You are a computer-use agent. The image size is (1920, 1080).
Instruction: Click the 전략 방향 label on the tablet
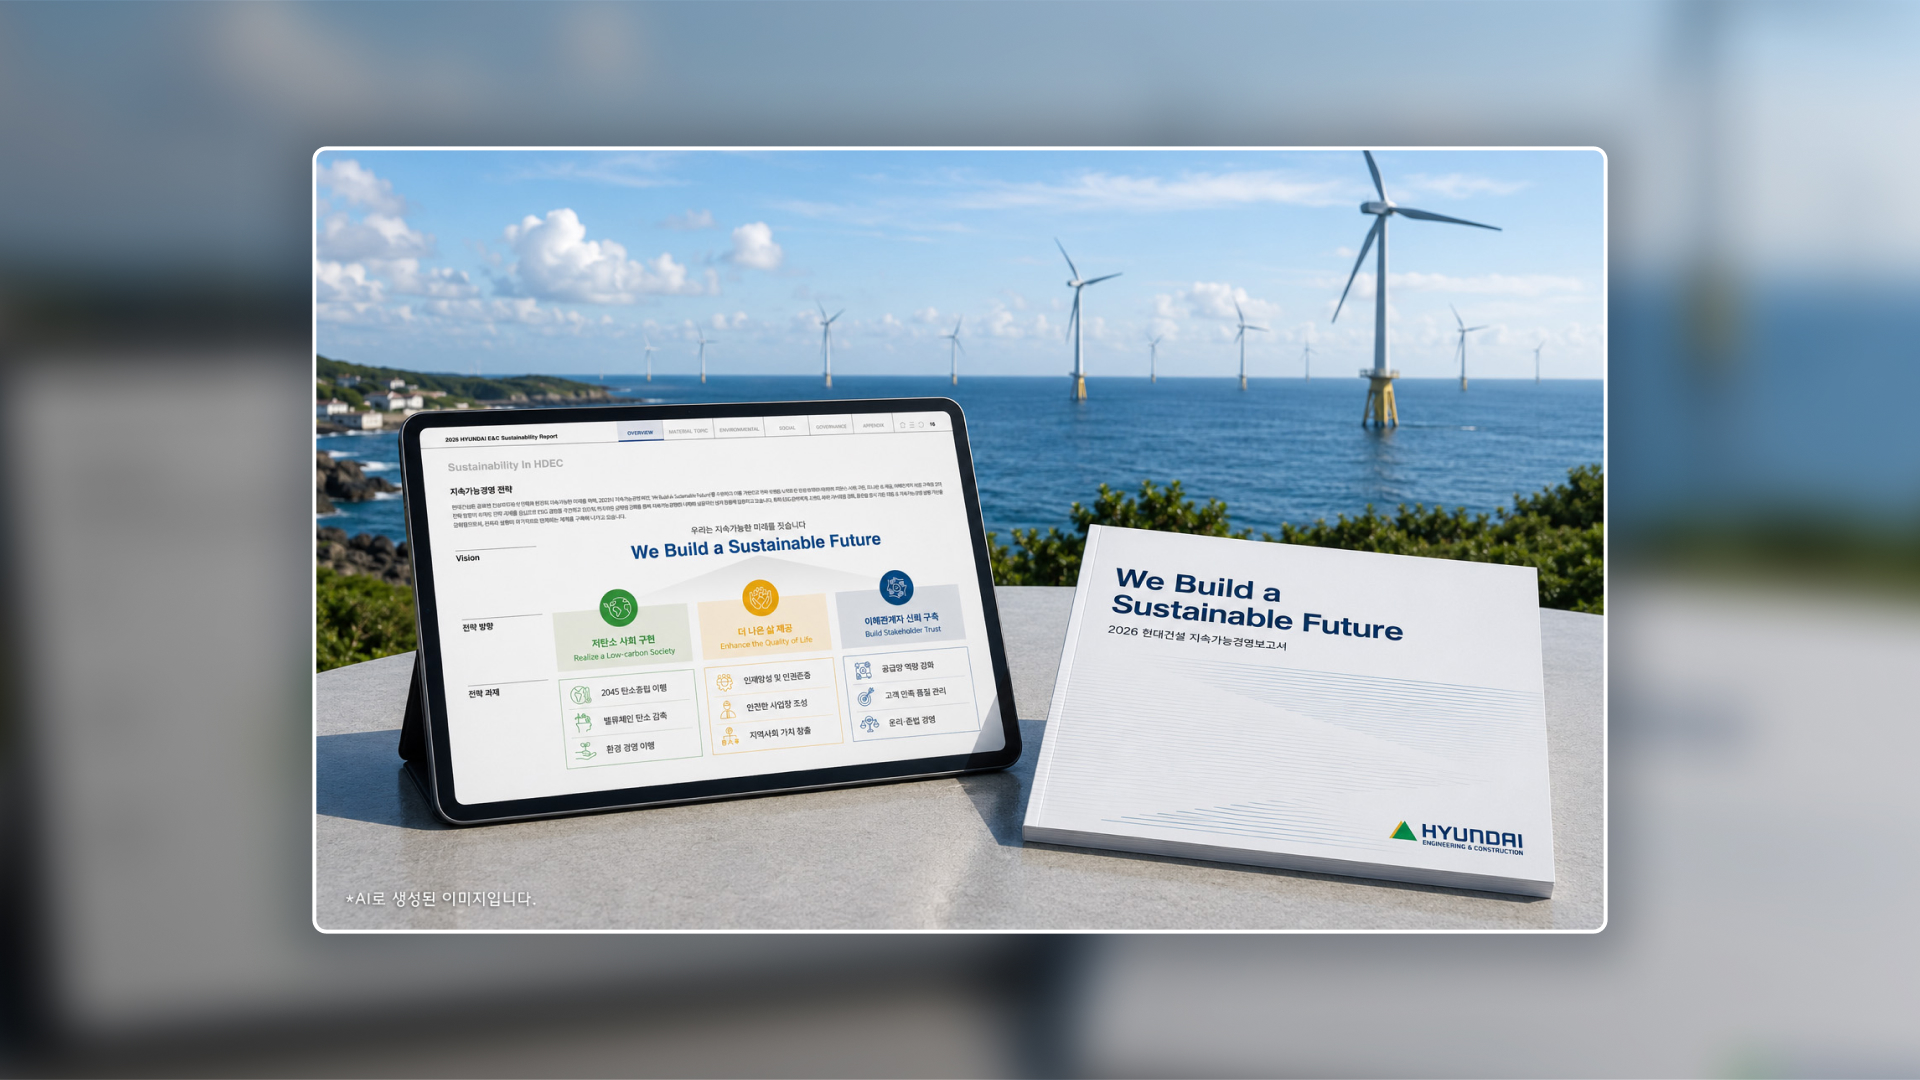pos(477,627)
